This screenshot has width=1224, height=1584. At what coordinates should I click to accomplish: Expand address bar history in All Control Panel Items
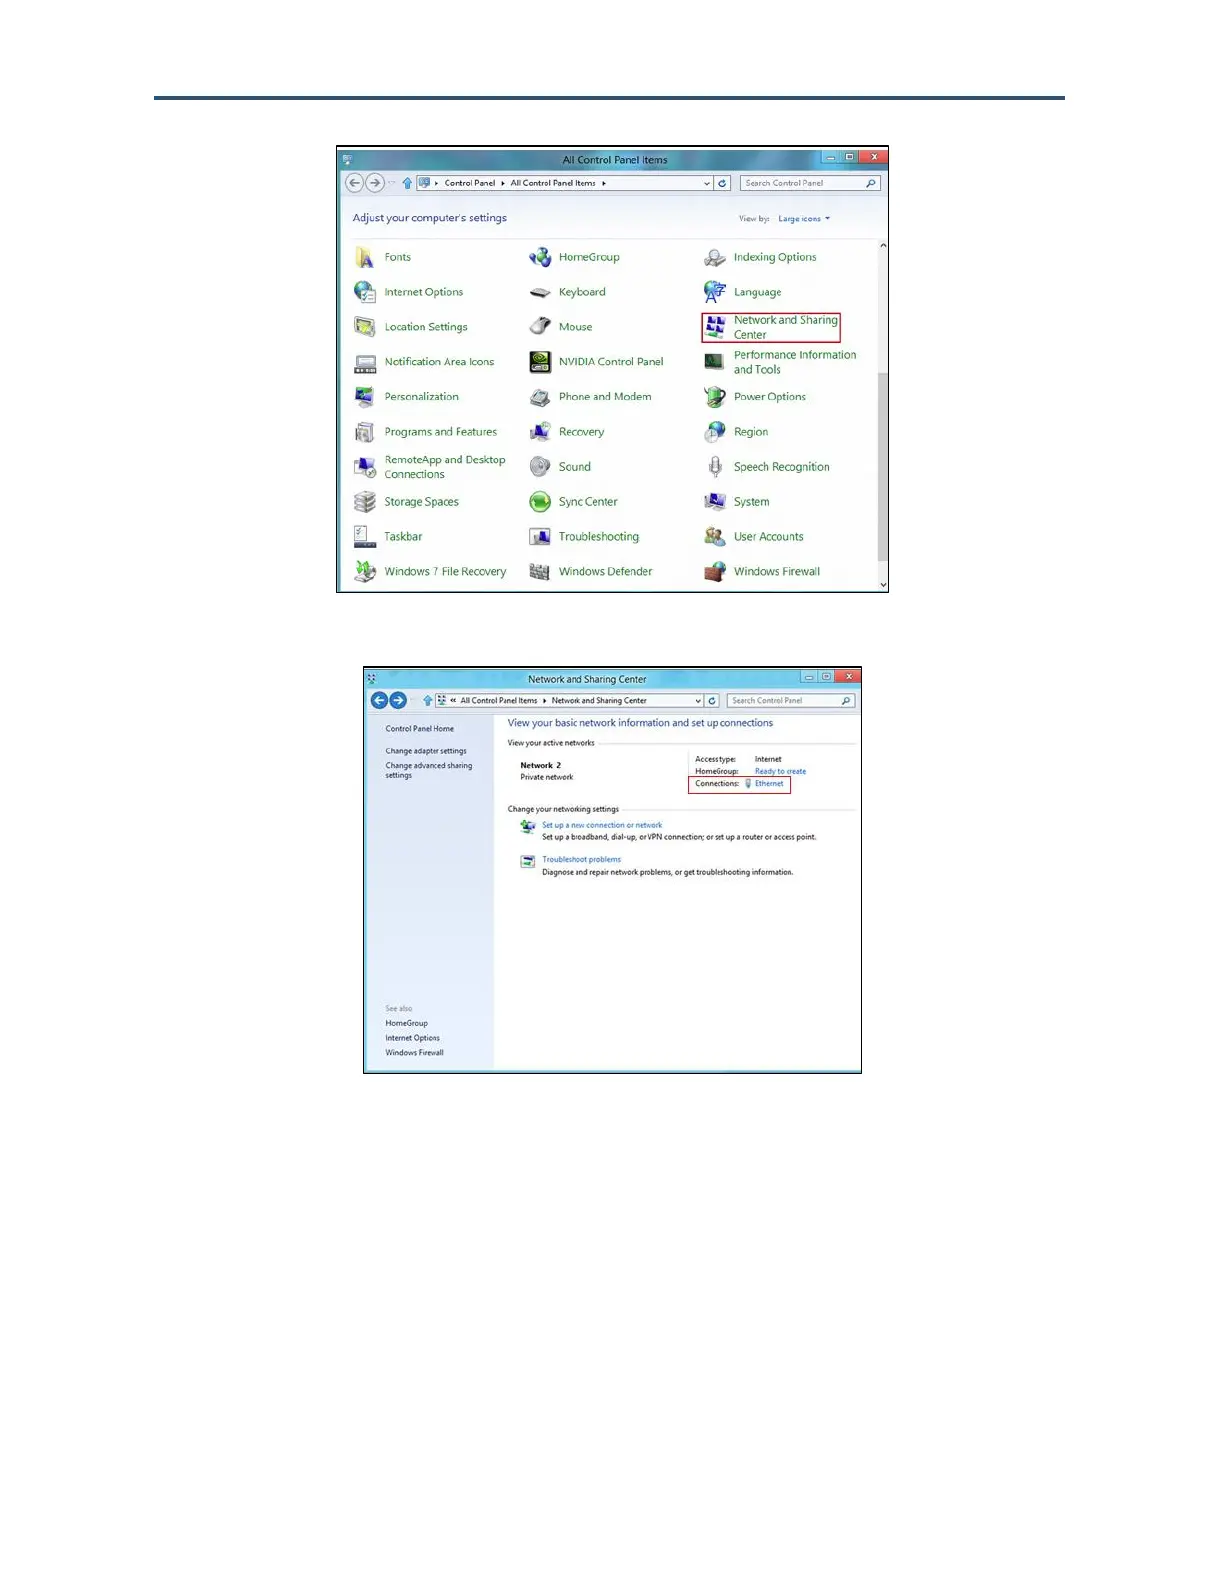707,183
